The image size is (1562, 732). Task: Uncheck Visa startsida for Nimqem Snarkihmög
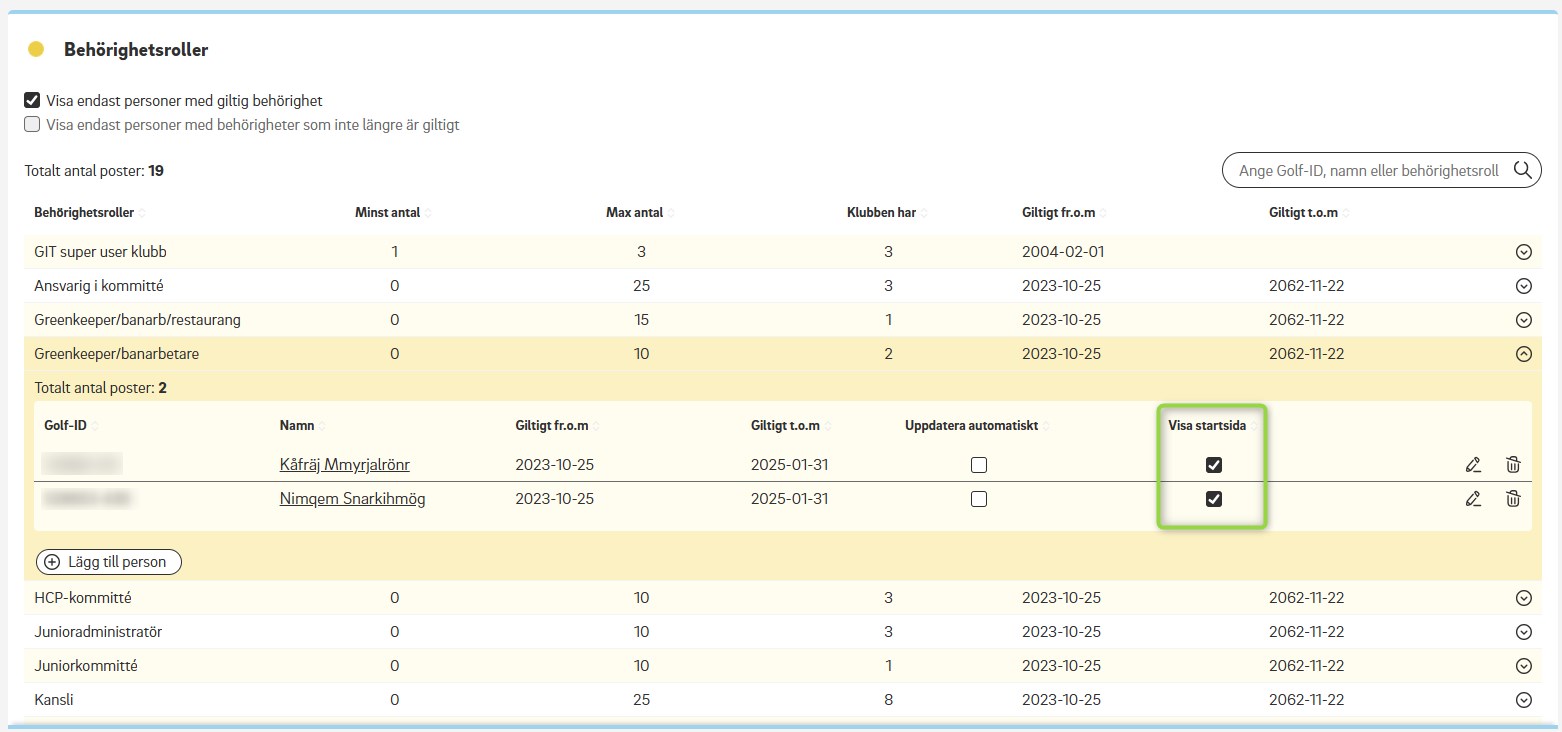(1214, 499)
